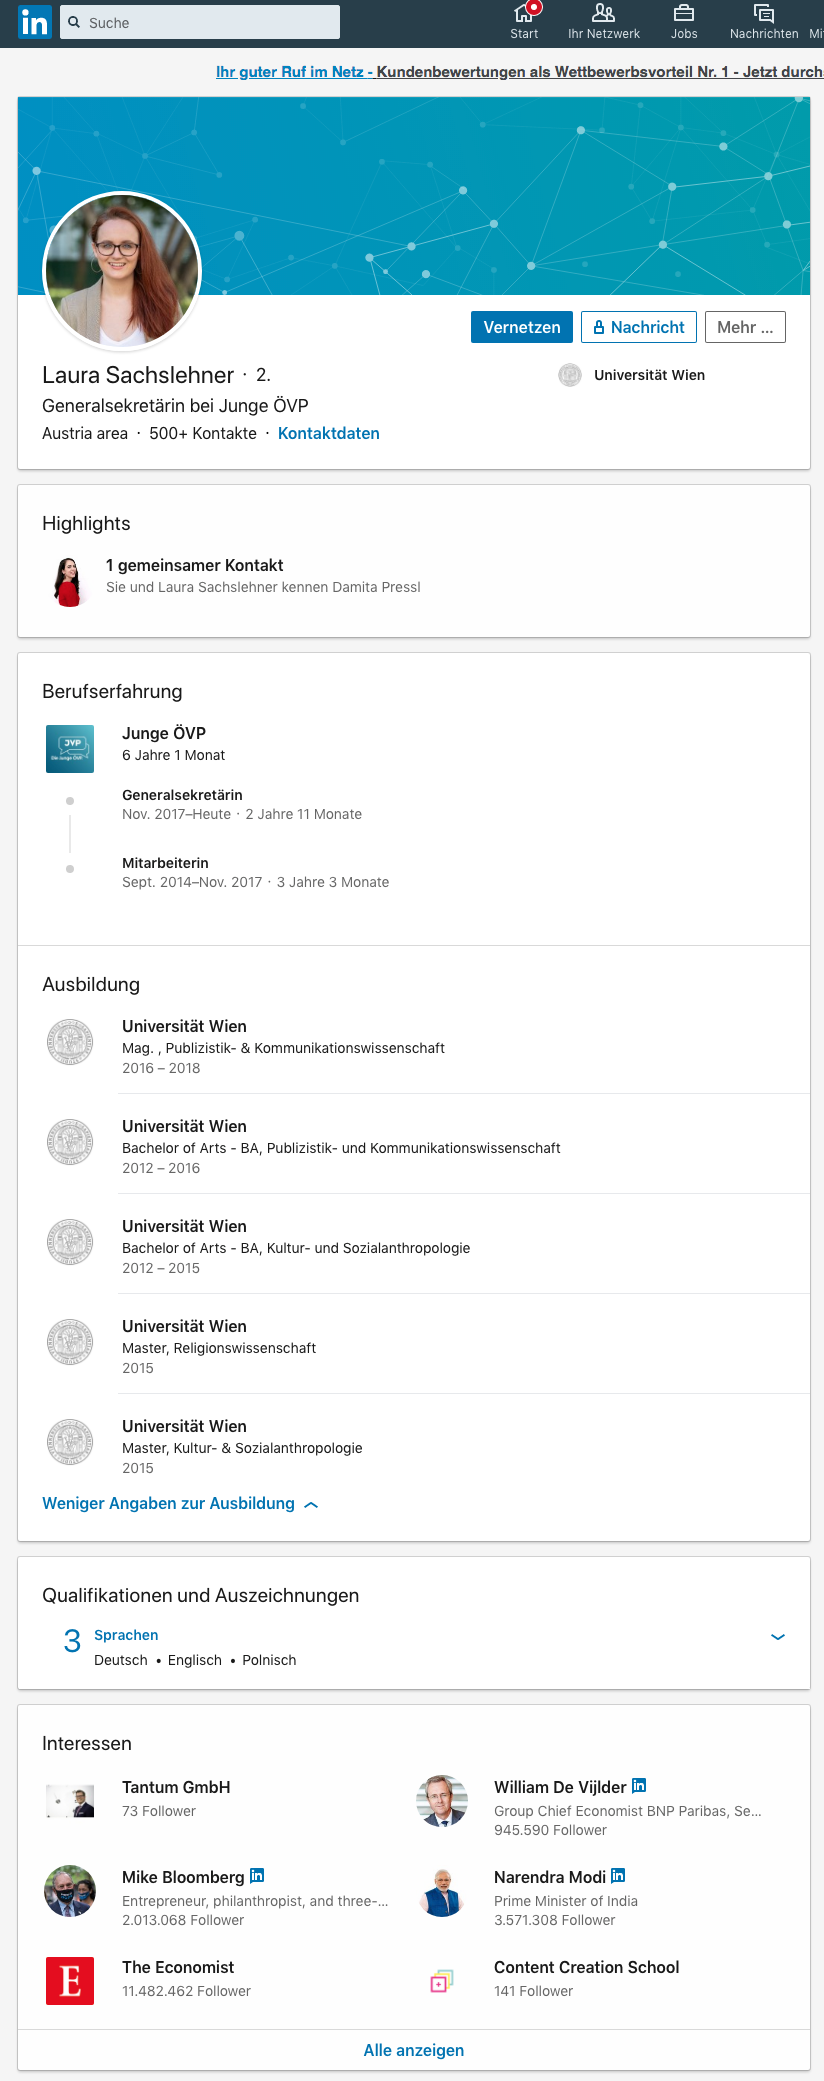Viewport: 824px width, 2081px height.
Task: Click The Economist logo
Action: click(x=70, y=1981)
